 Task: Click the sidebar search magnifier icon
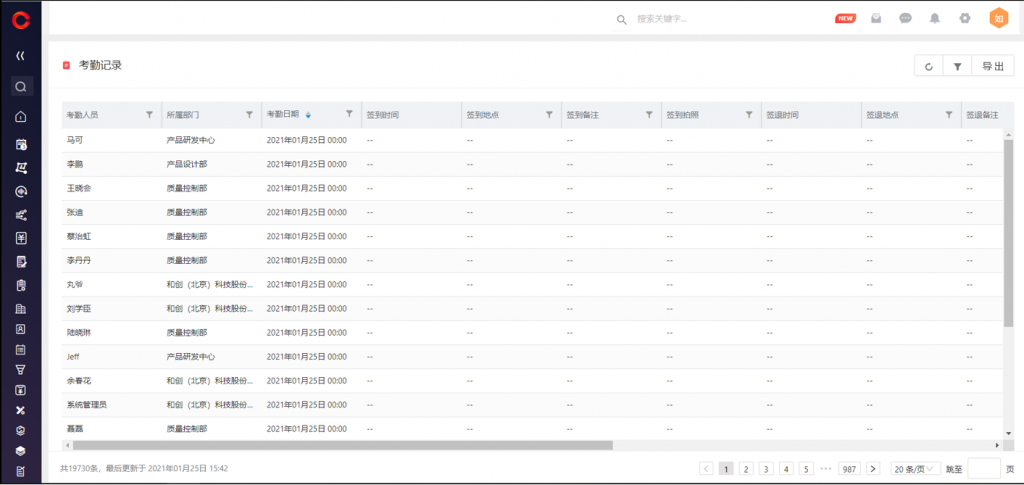click(21, 87)
